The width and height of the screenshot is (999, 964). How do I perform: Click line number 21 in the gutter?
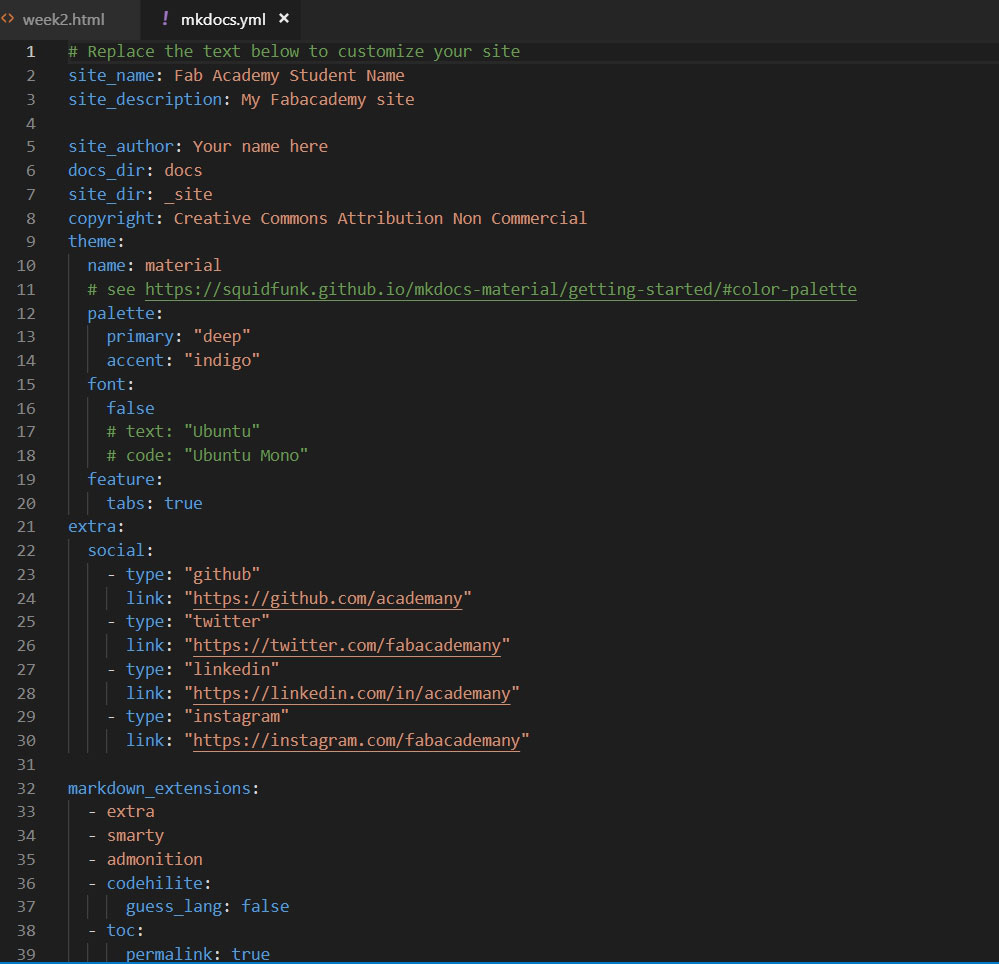pos(25,527)
